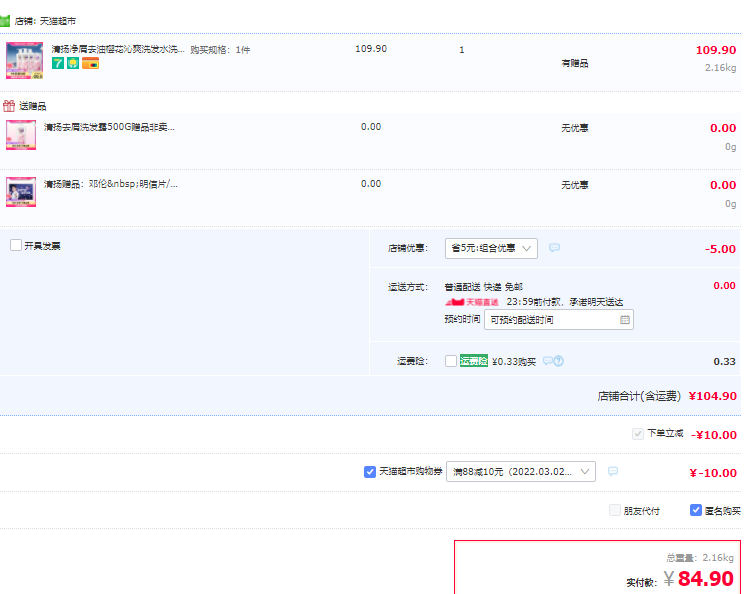Toggle the 下单立减 checkbox
Screen dimensions: 746x594
coord(638,434)
